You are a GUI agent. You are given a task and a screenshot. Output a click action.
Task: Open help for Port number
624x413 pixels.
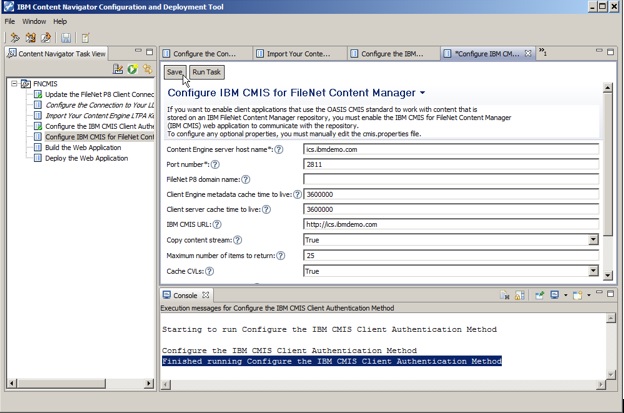tap(215, 164)
